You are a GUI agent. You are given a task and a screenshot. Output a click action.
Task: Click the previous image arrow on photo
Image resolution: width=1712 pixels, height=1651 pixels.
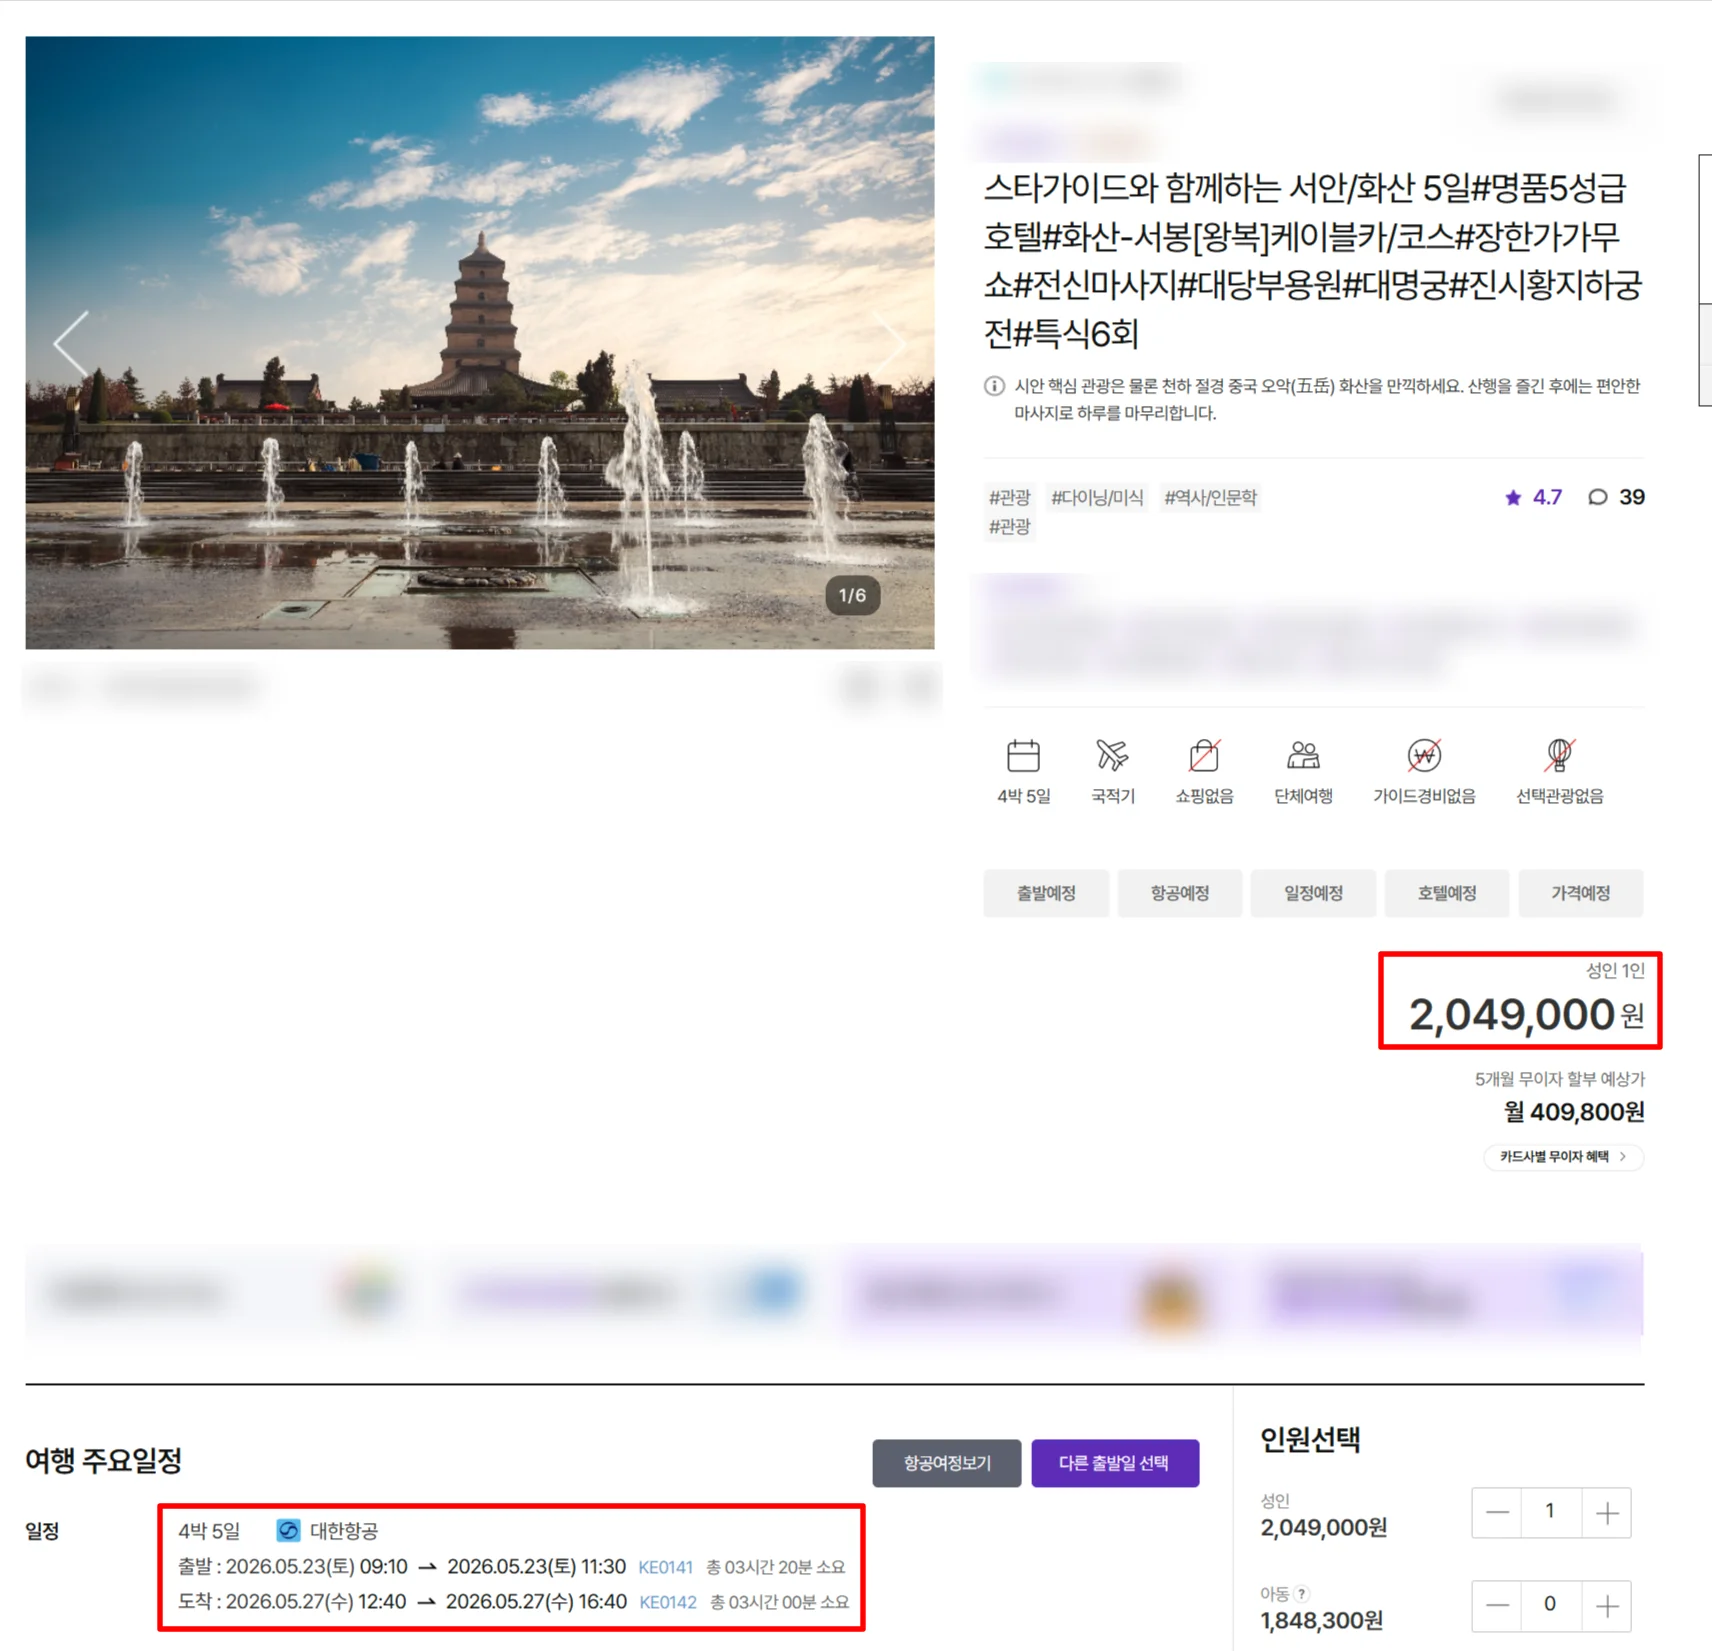[71, 342]
